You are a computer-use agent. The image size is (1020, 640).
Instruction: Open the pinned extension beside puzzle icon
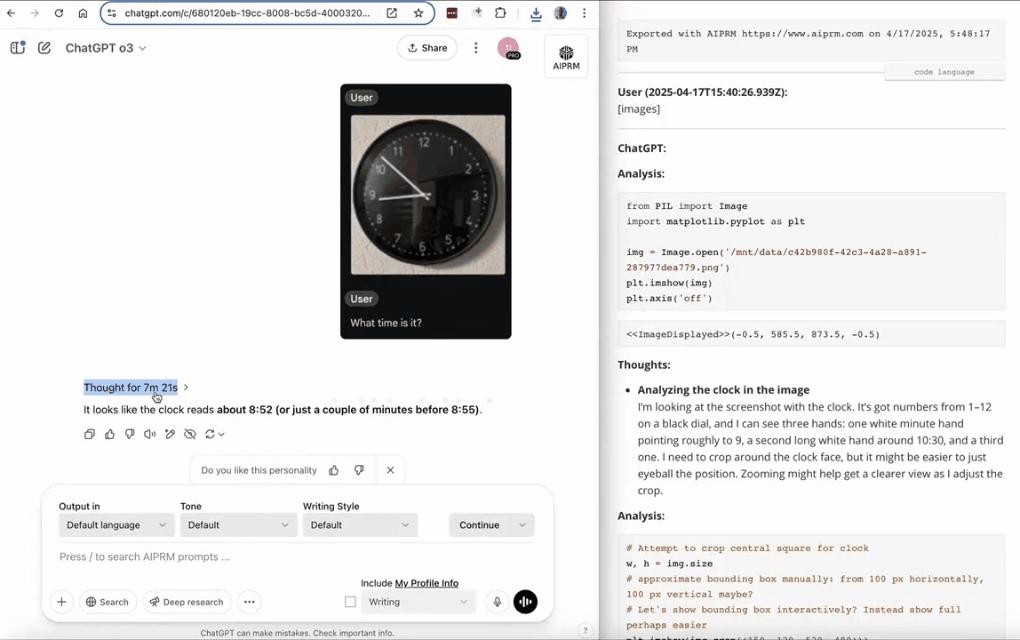(x=477, y=13)
